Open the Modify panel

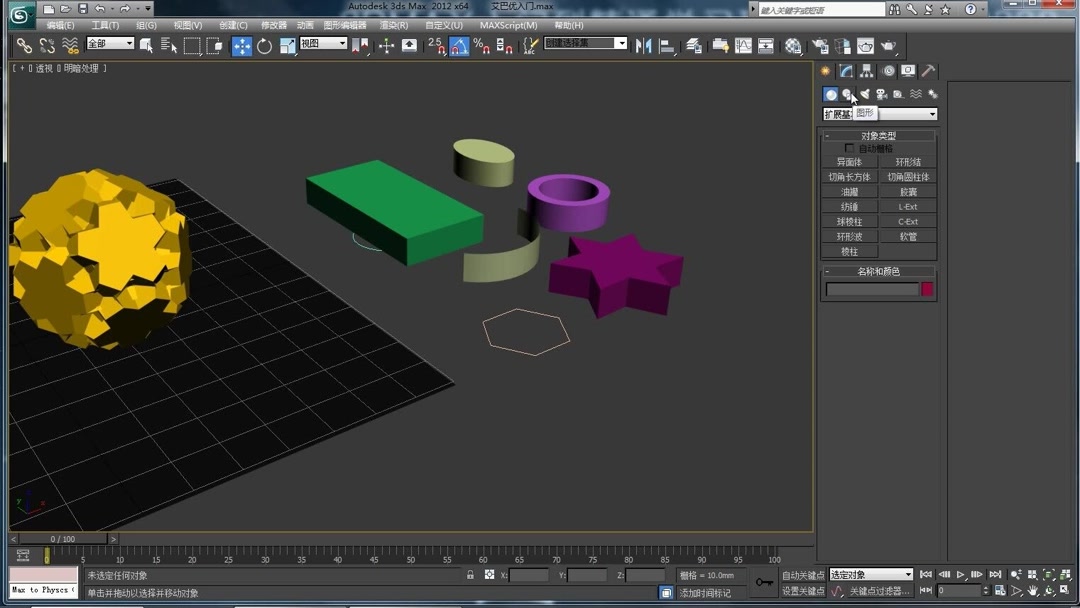[x=845, y=70]
